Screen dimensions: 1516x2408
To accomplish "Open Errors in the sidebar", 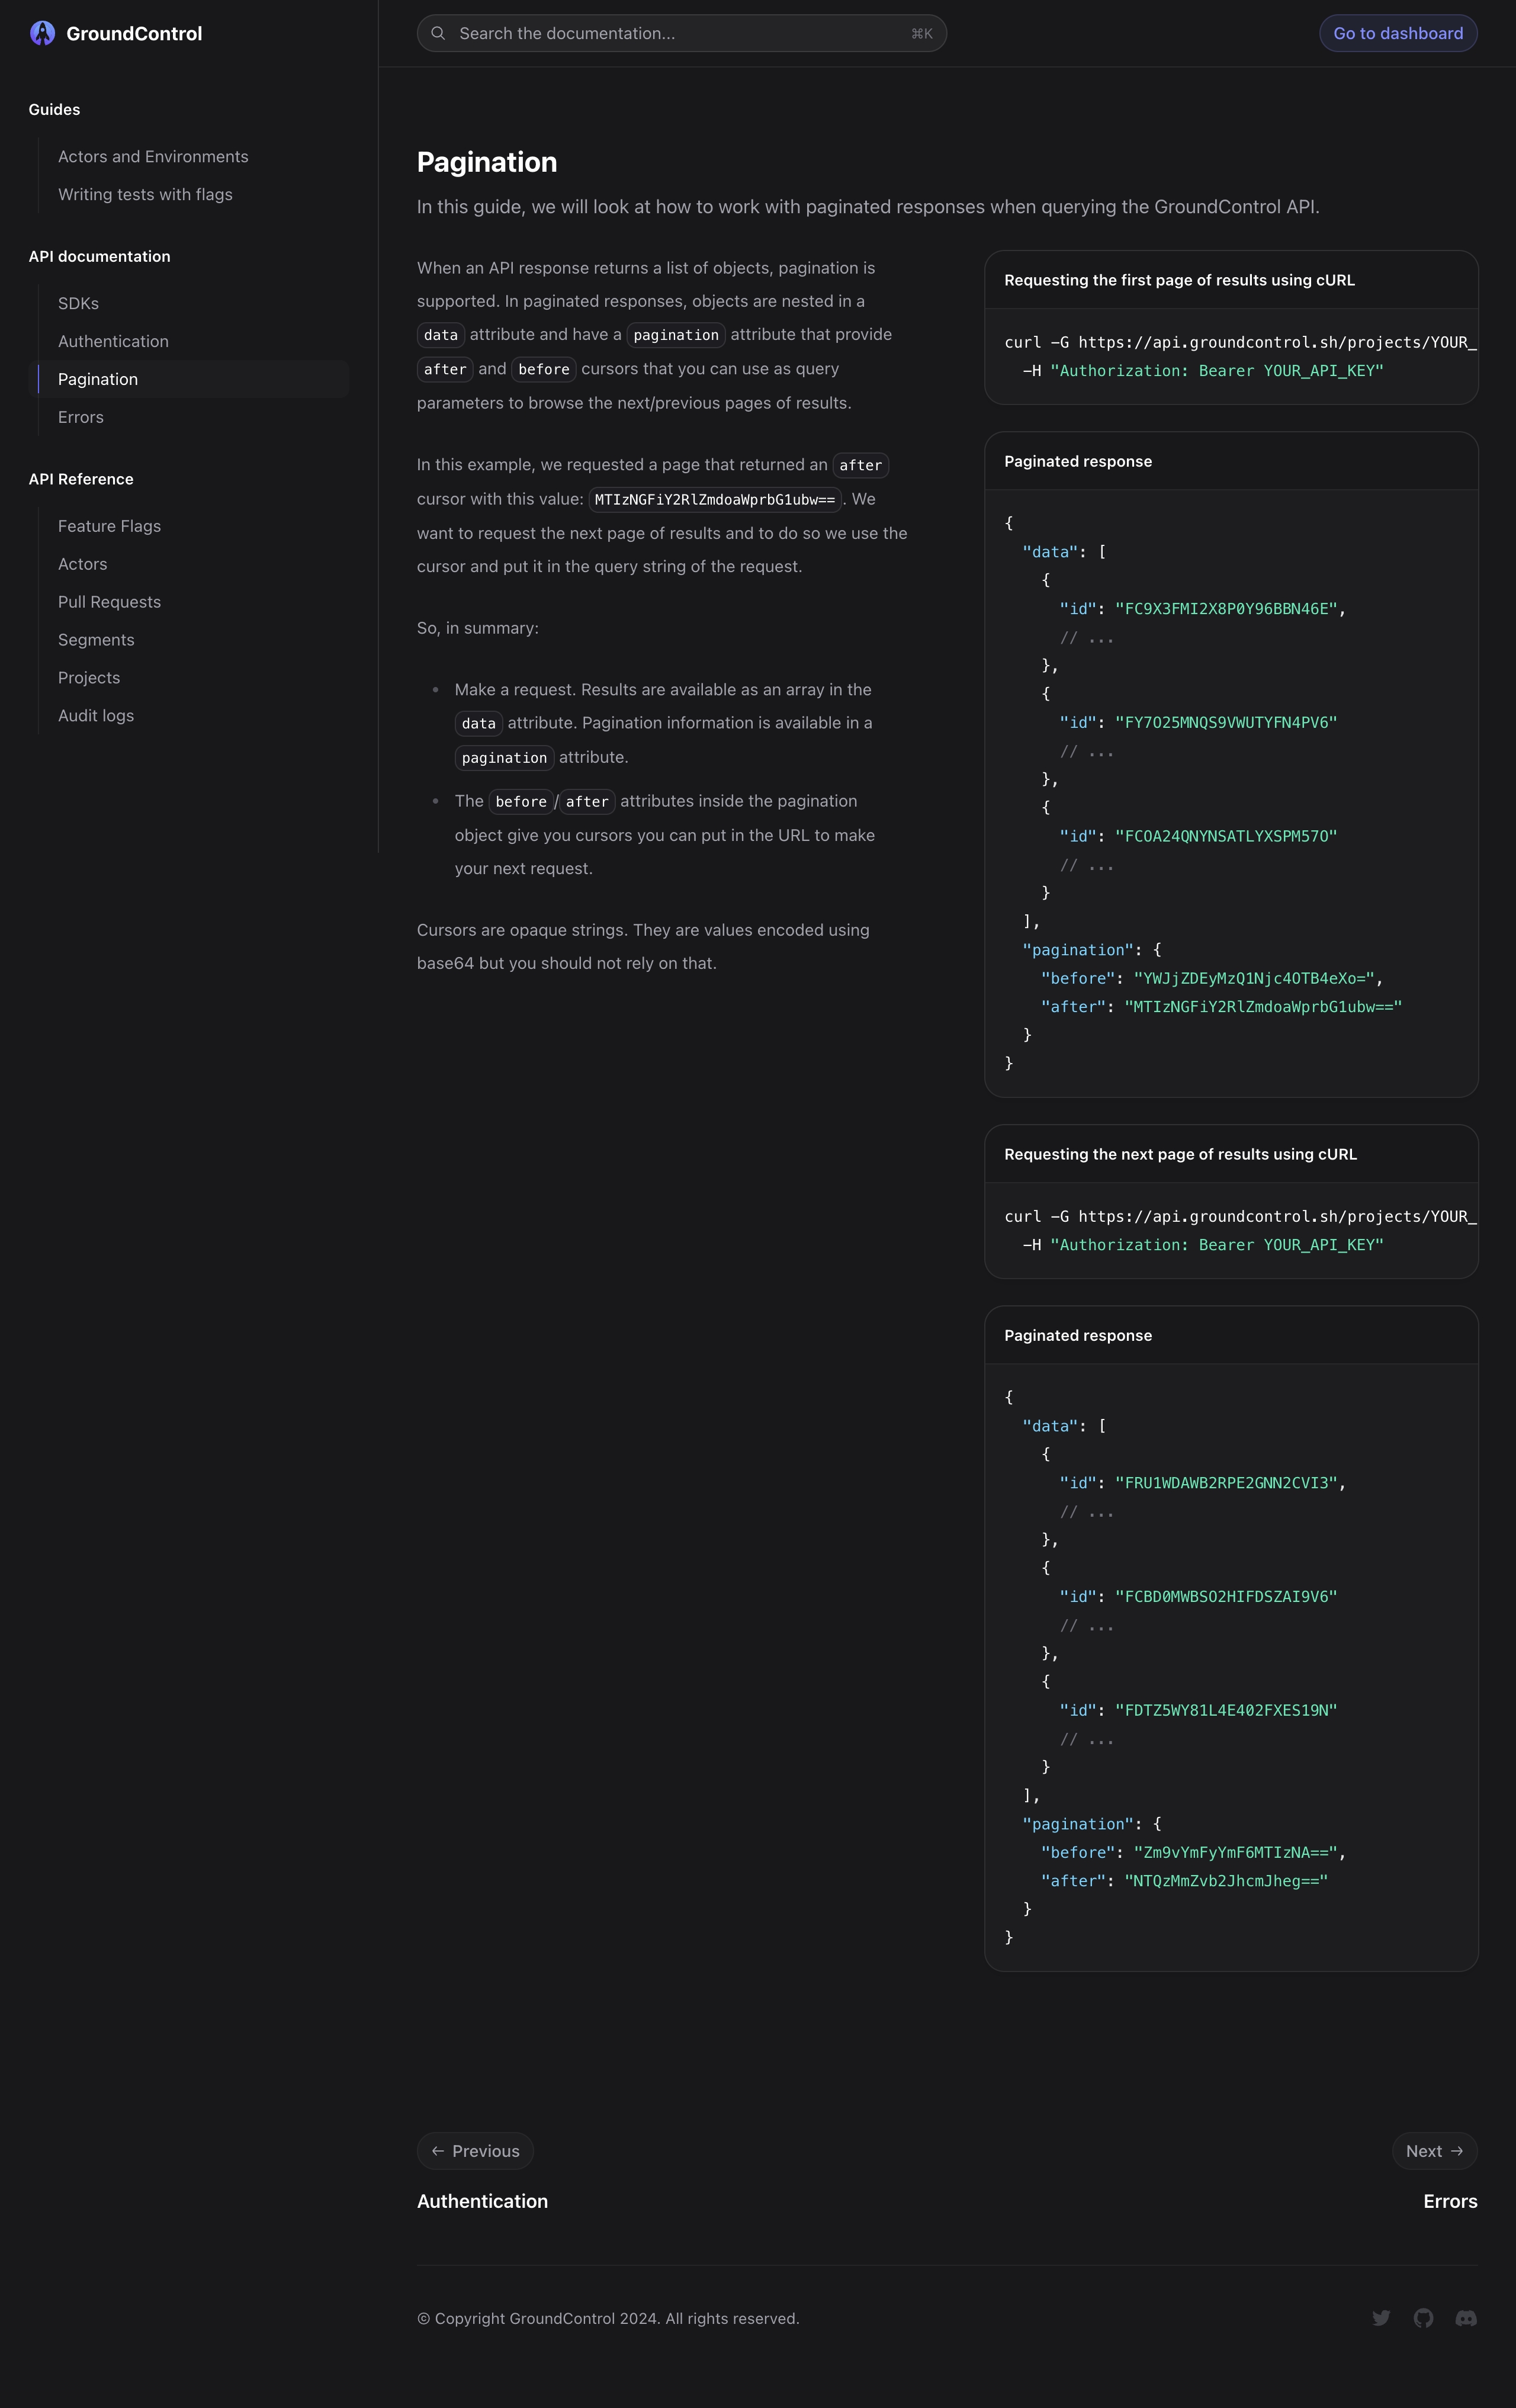I will [x=81, y=418].
